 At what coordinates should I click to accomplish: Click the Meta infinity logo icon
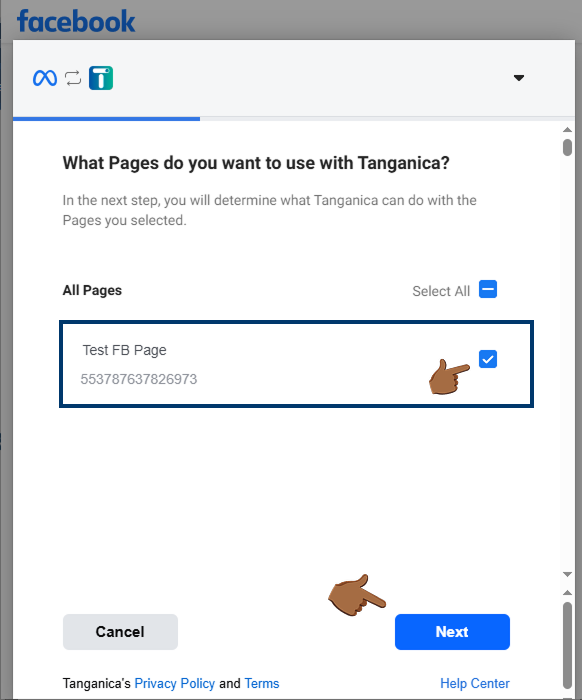point(45,78)
